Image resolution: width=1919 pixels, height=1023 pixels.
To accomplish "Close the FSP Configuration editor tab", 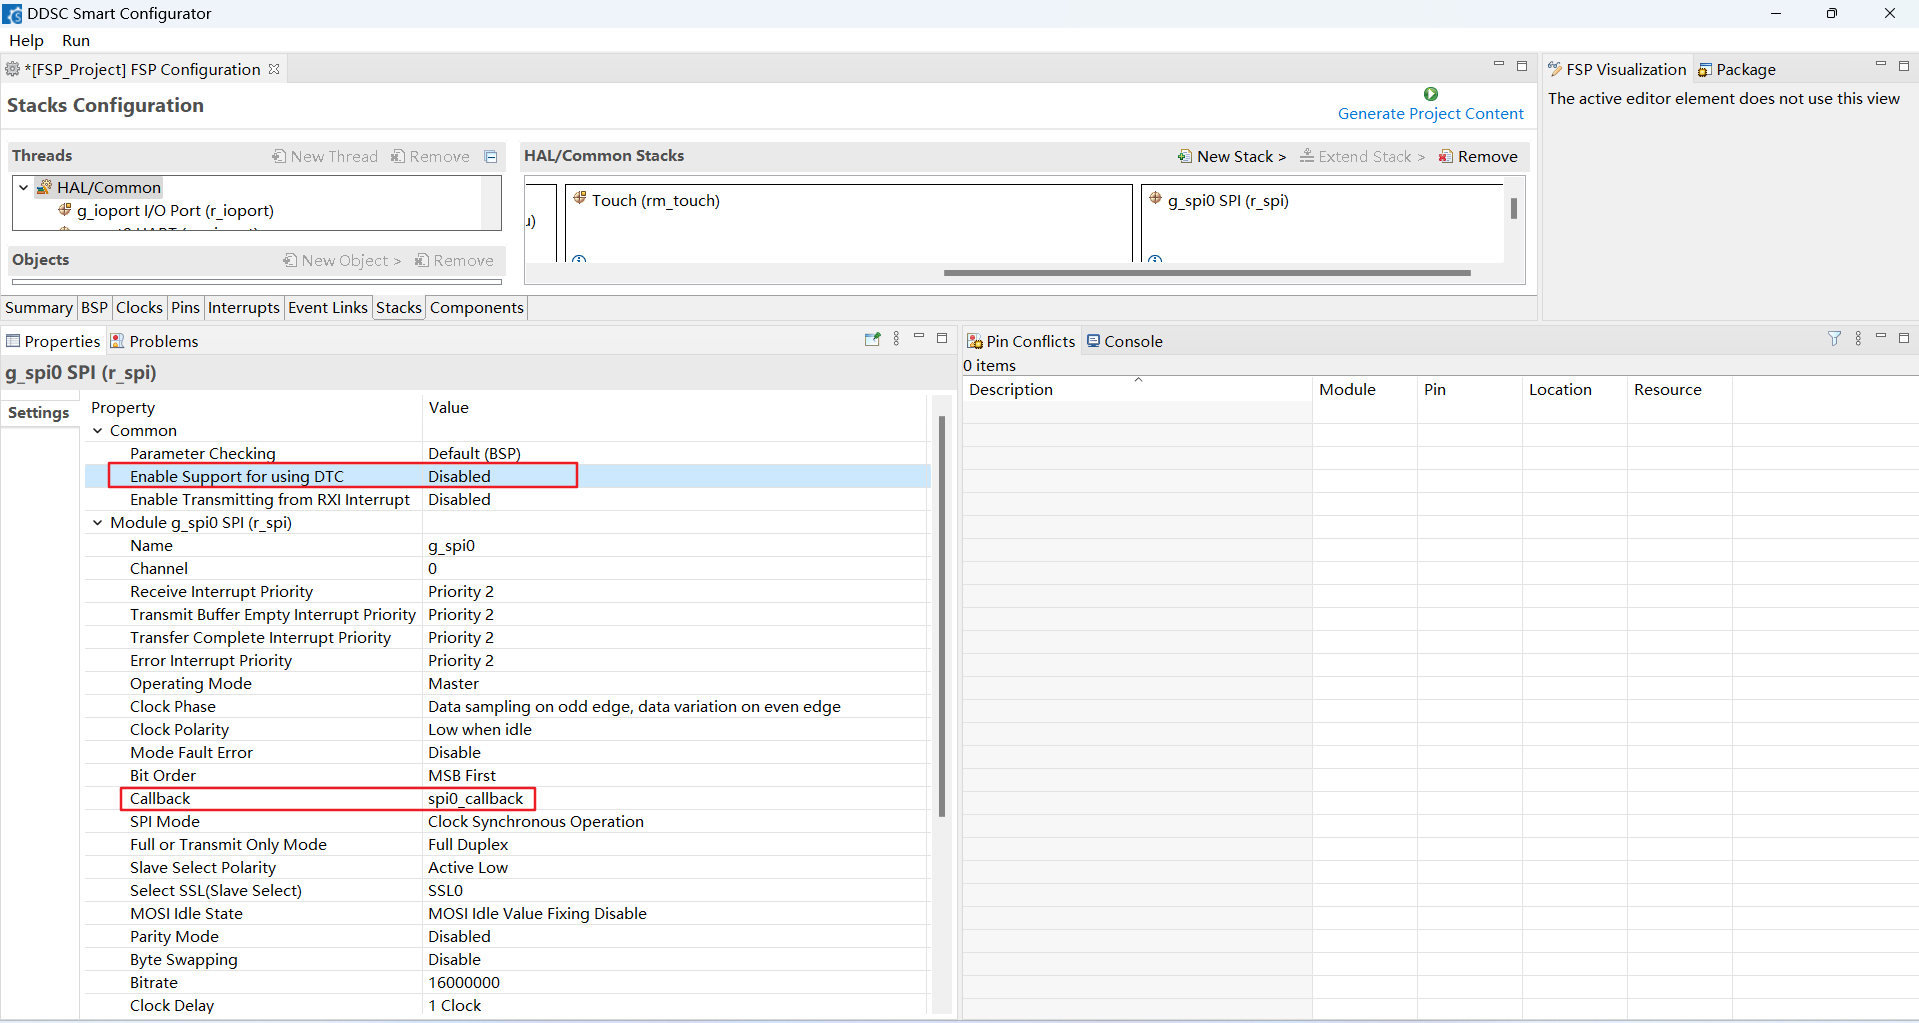I will click(274, 69).
